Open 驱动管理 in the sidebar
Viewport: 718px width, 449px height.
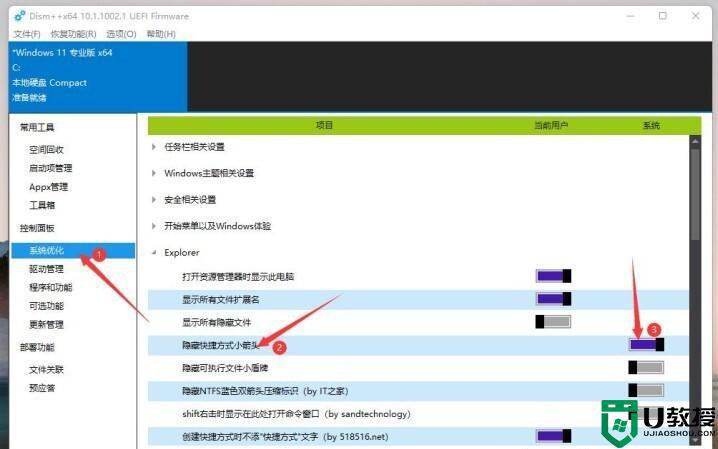point(46,269)
